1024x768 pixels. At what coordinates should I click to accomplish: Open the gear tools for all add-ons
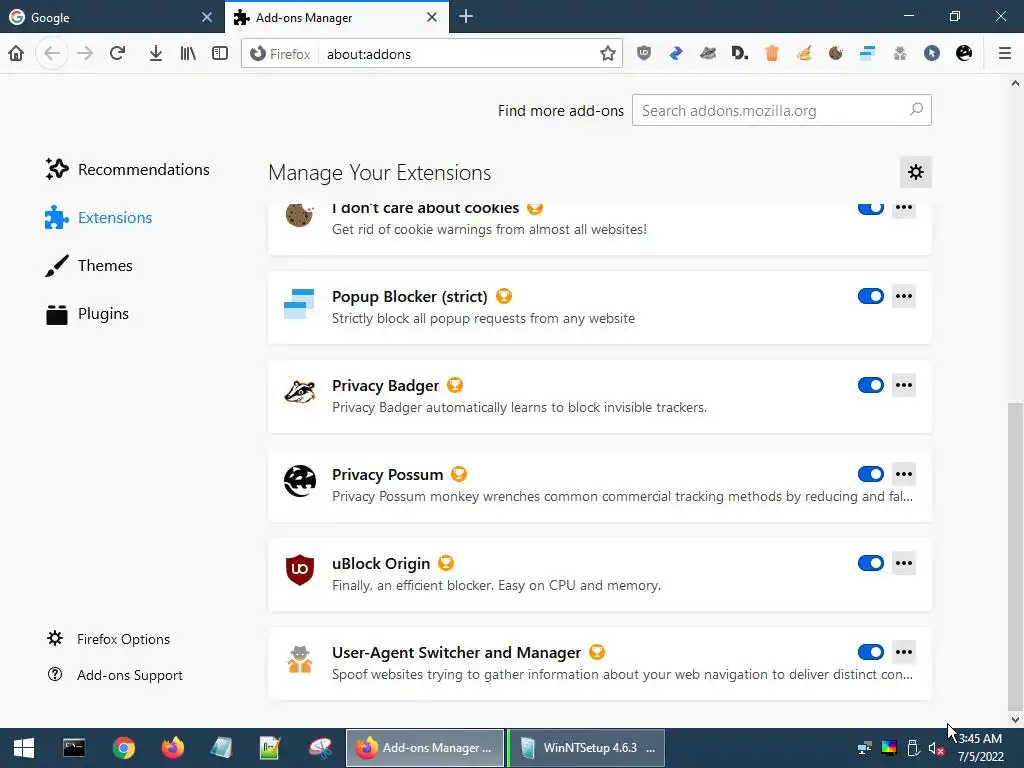(x=916, y=172)
